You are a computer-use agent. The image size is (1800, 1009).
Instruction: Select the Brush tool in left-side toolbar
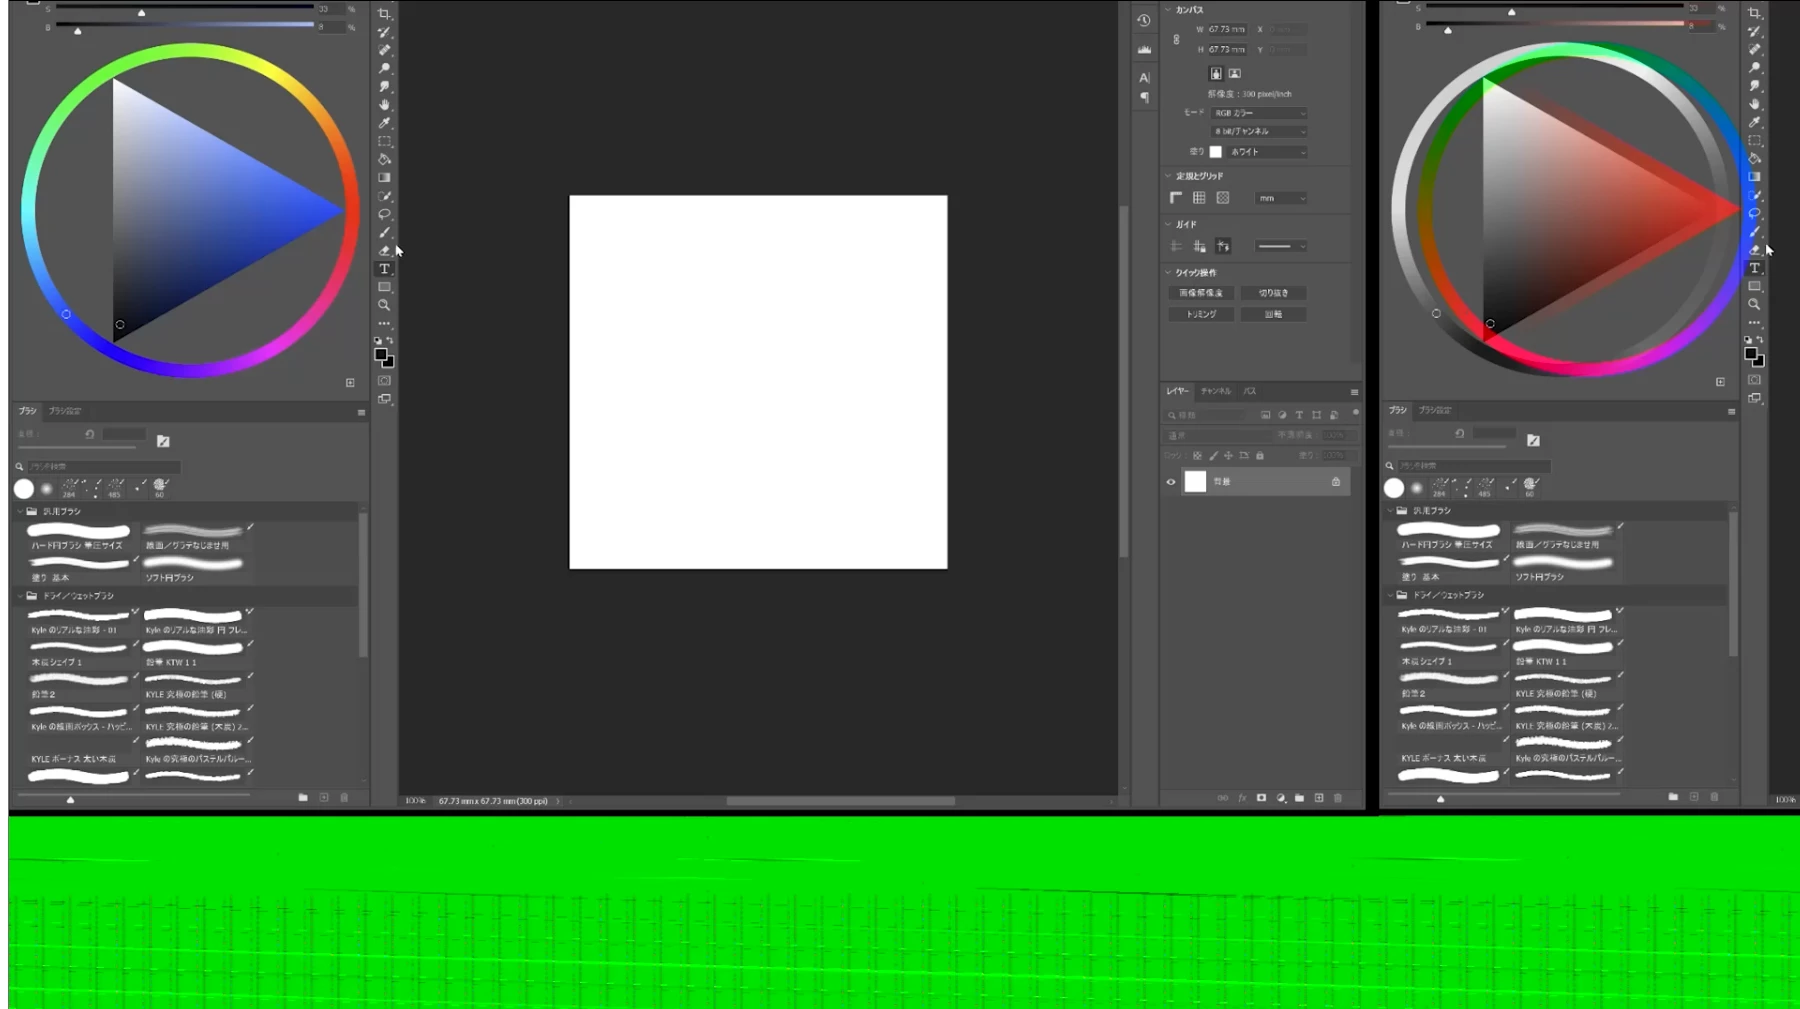(x=384, y=232)
